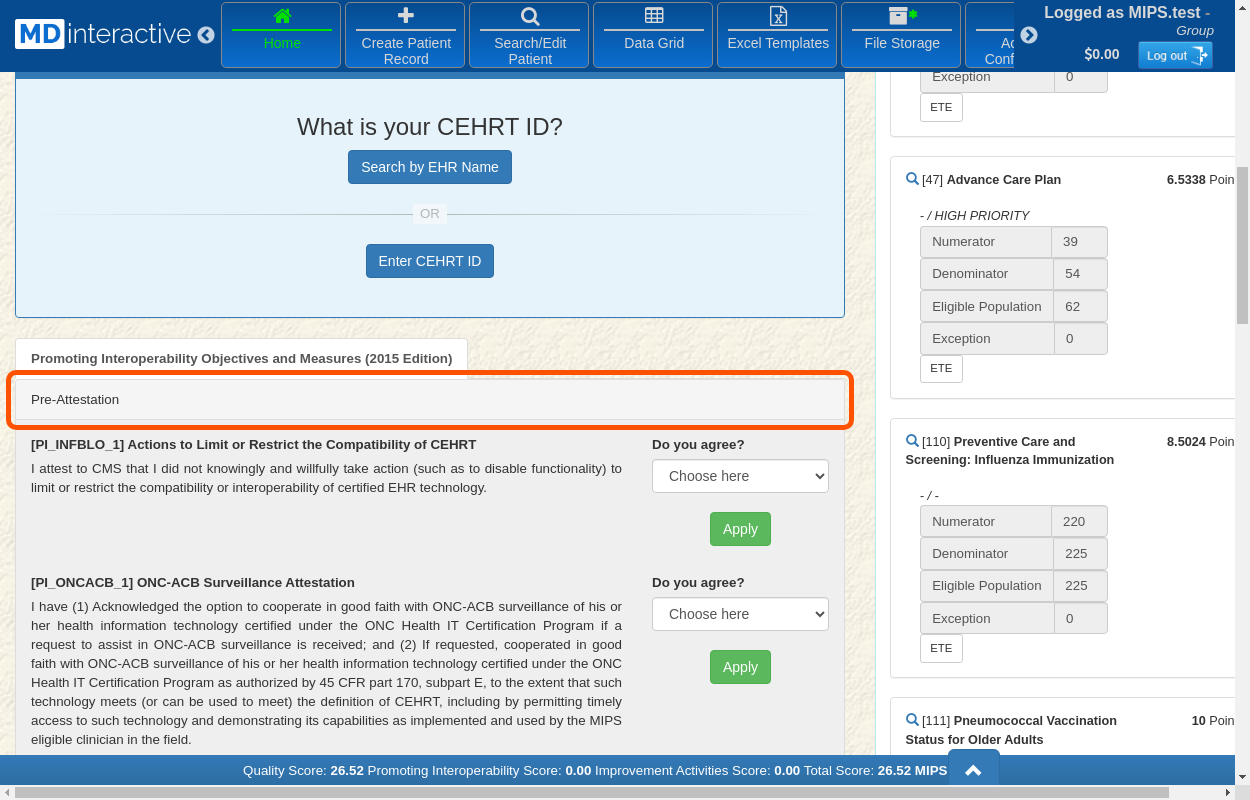Expand the bottom score bar chevron
The width and height of the screenshot is (1250, 800).
(x=973, y=770)
